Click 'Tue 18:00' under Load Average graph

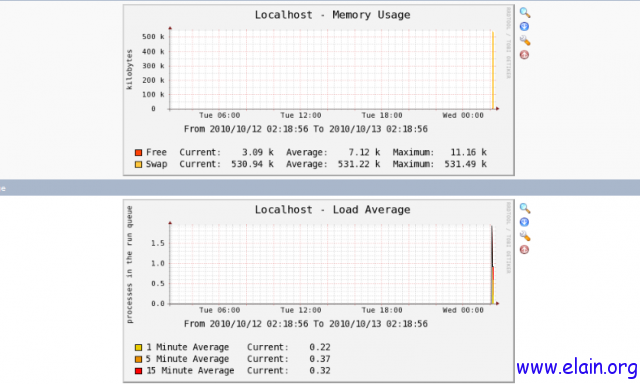tap(382, 310)
